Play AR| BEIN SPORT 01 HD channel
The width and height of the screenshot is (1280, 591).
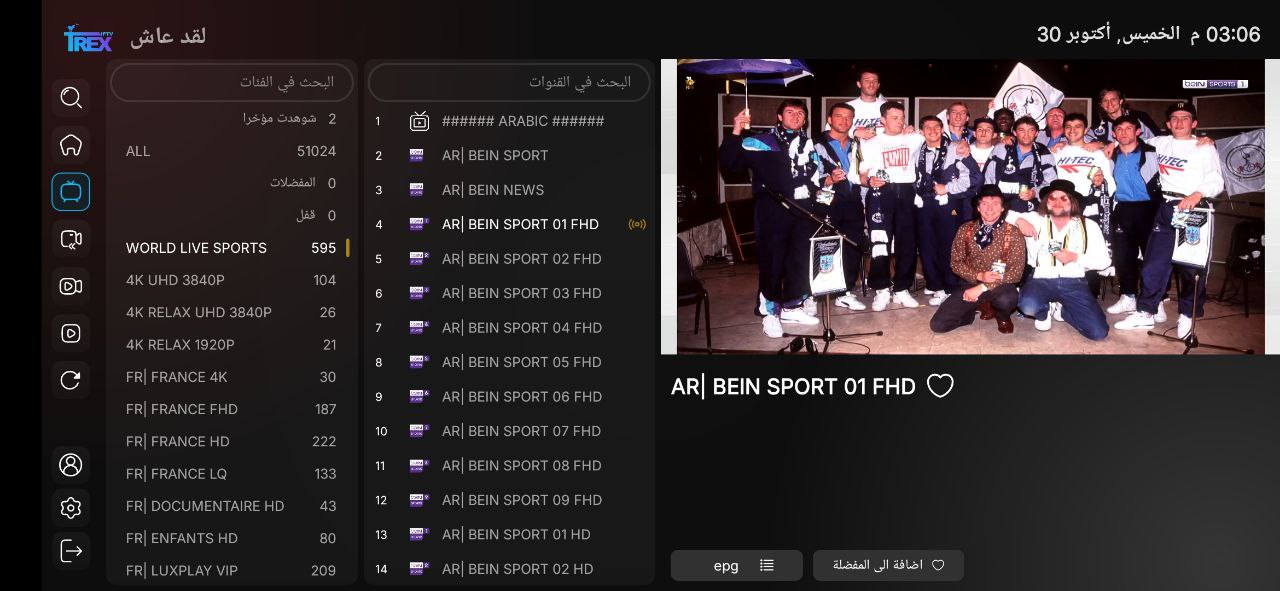510,535
